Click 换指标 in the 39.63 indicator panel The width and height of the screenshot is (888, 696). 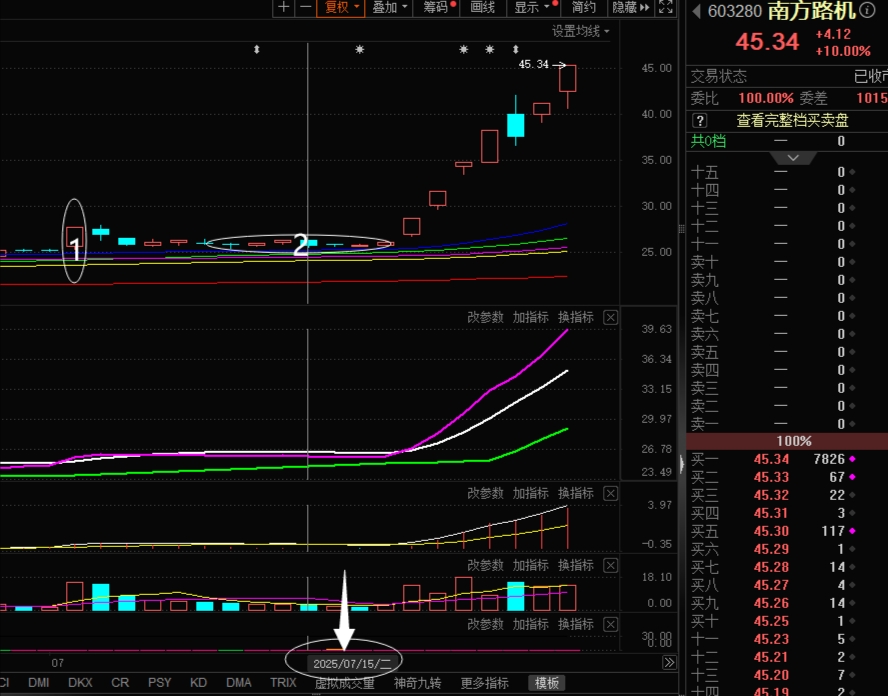click(x=576, y=317)
